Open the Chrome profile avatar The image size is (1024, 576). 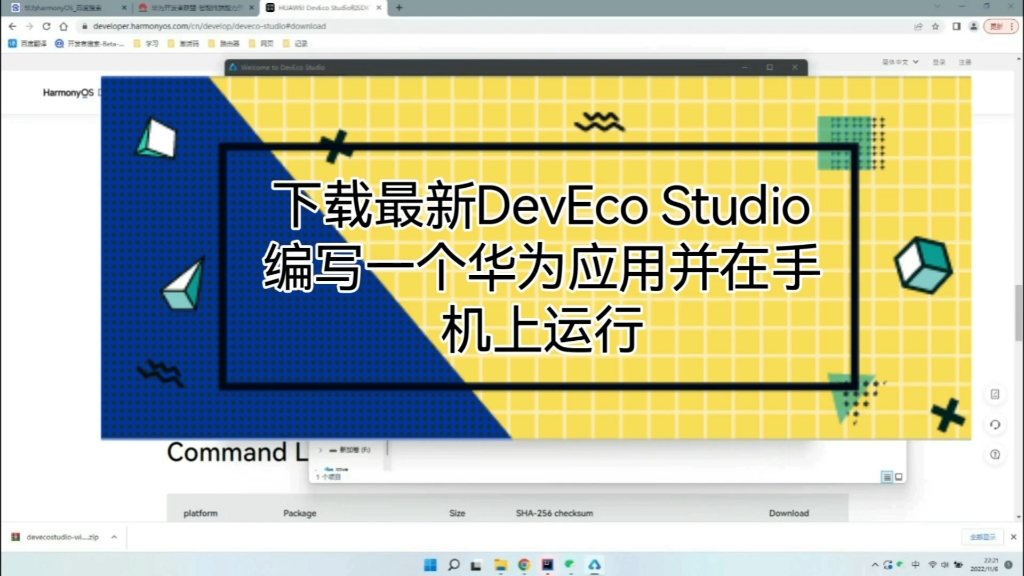coord(973,26)
